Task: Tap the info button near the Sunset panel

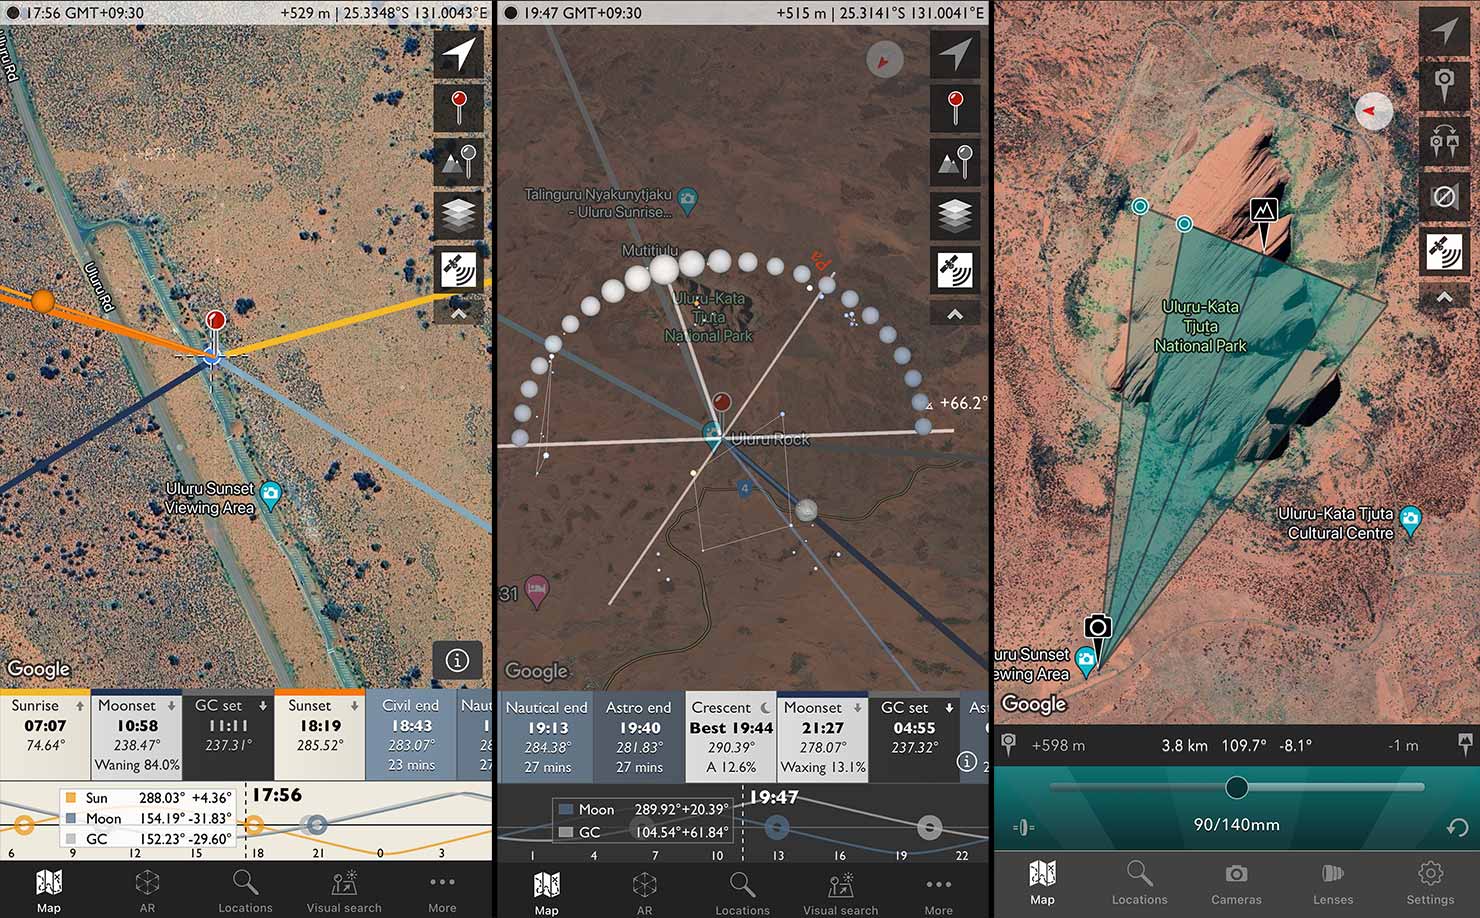Action: pyautogui.click(x=458, y=660)
